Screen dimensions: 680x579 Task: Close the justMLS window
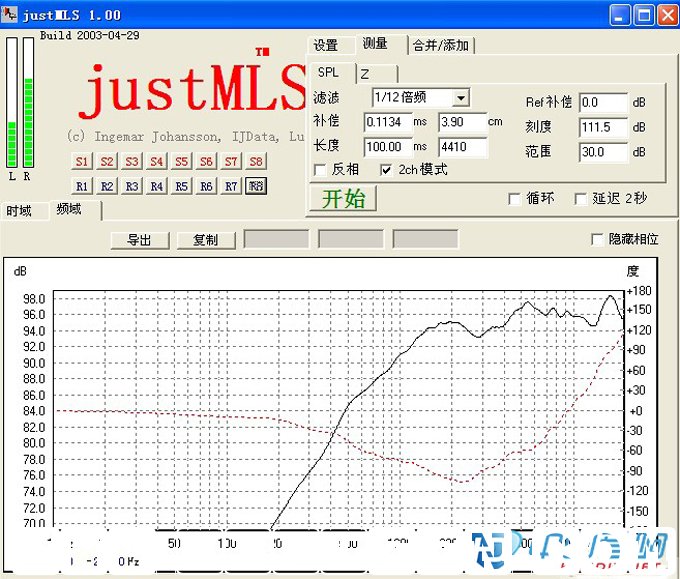tap(667, 16)
